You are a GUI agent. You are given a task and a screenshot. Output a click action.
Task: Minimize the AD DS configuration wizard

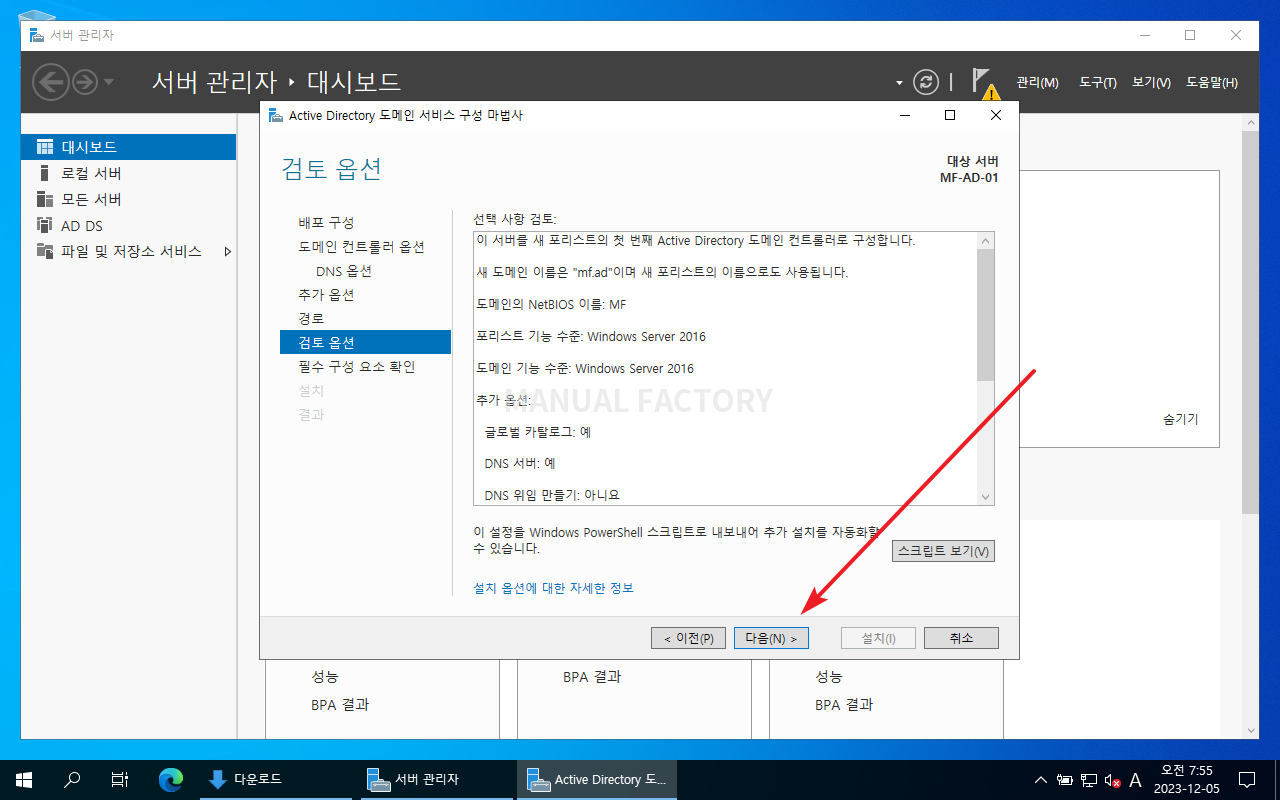pyautogui.click(x=903, y=115)
